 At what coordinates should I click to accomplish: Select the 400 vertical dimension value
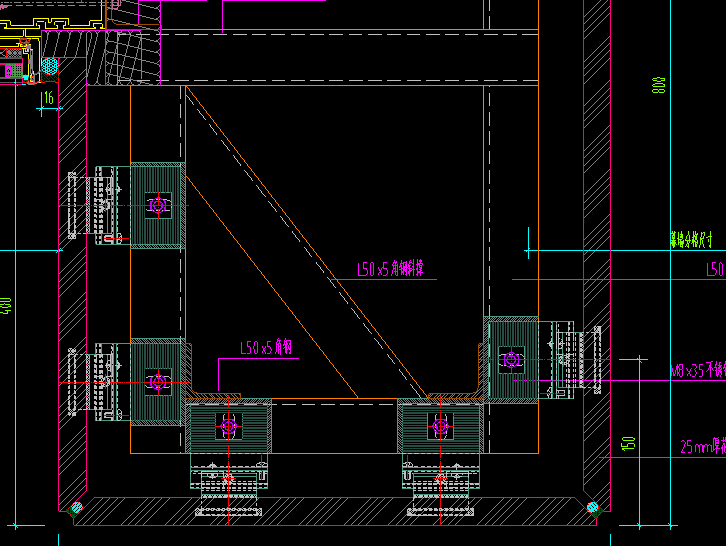click(x=6, y=306)
